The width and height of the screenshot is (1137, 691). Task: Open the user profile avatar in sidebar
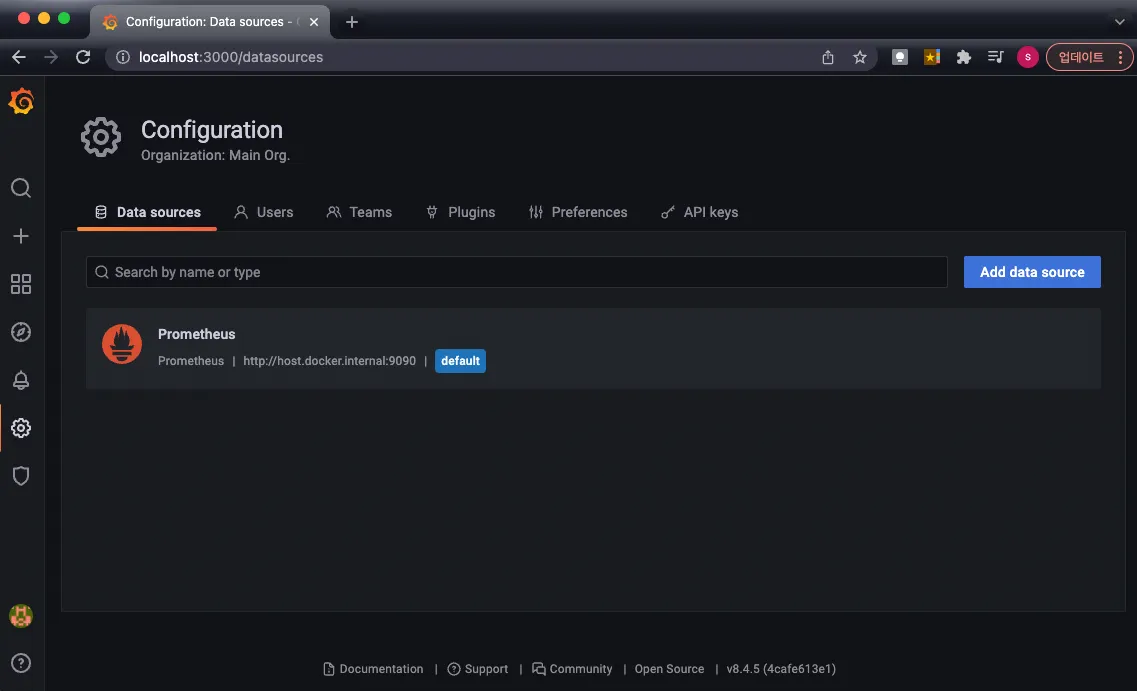(x=21, y=616)
